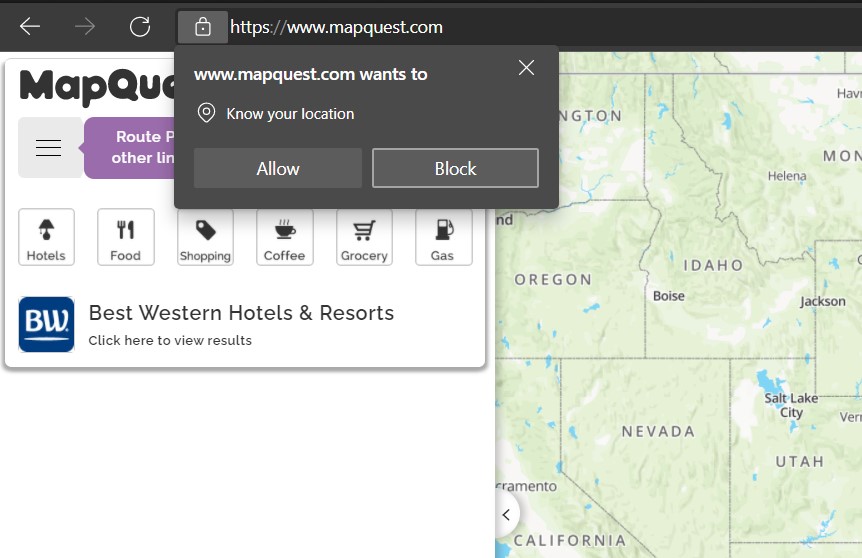Click the browser back arrow
Image resolution: width=862 pixels, height=558 pixels.
point(30,27)
